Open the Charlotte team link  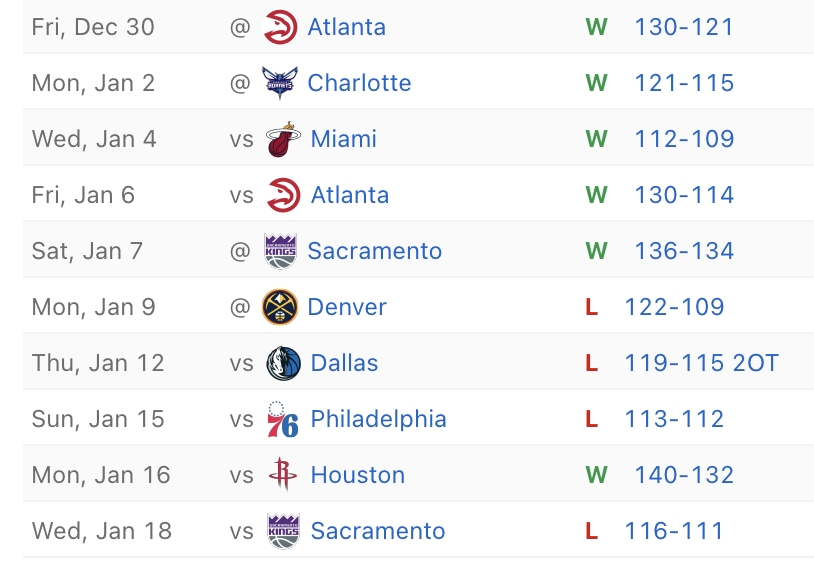coord(359,83)
